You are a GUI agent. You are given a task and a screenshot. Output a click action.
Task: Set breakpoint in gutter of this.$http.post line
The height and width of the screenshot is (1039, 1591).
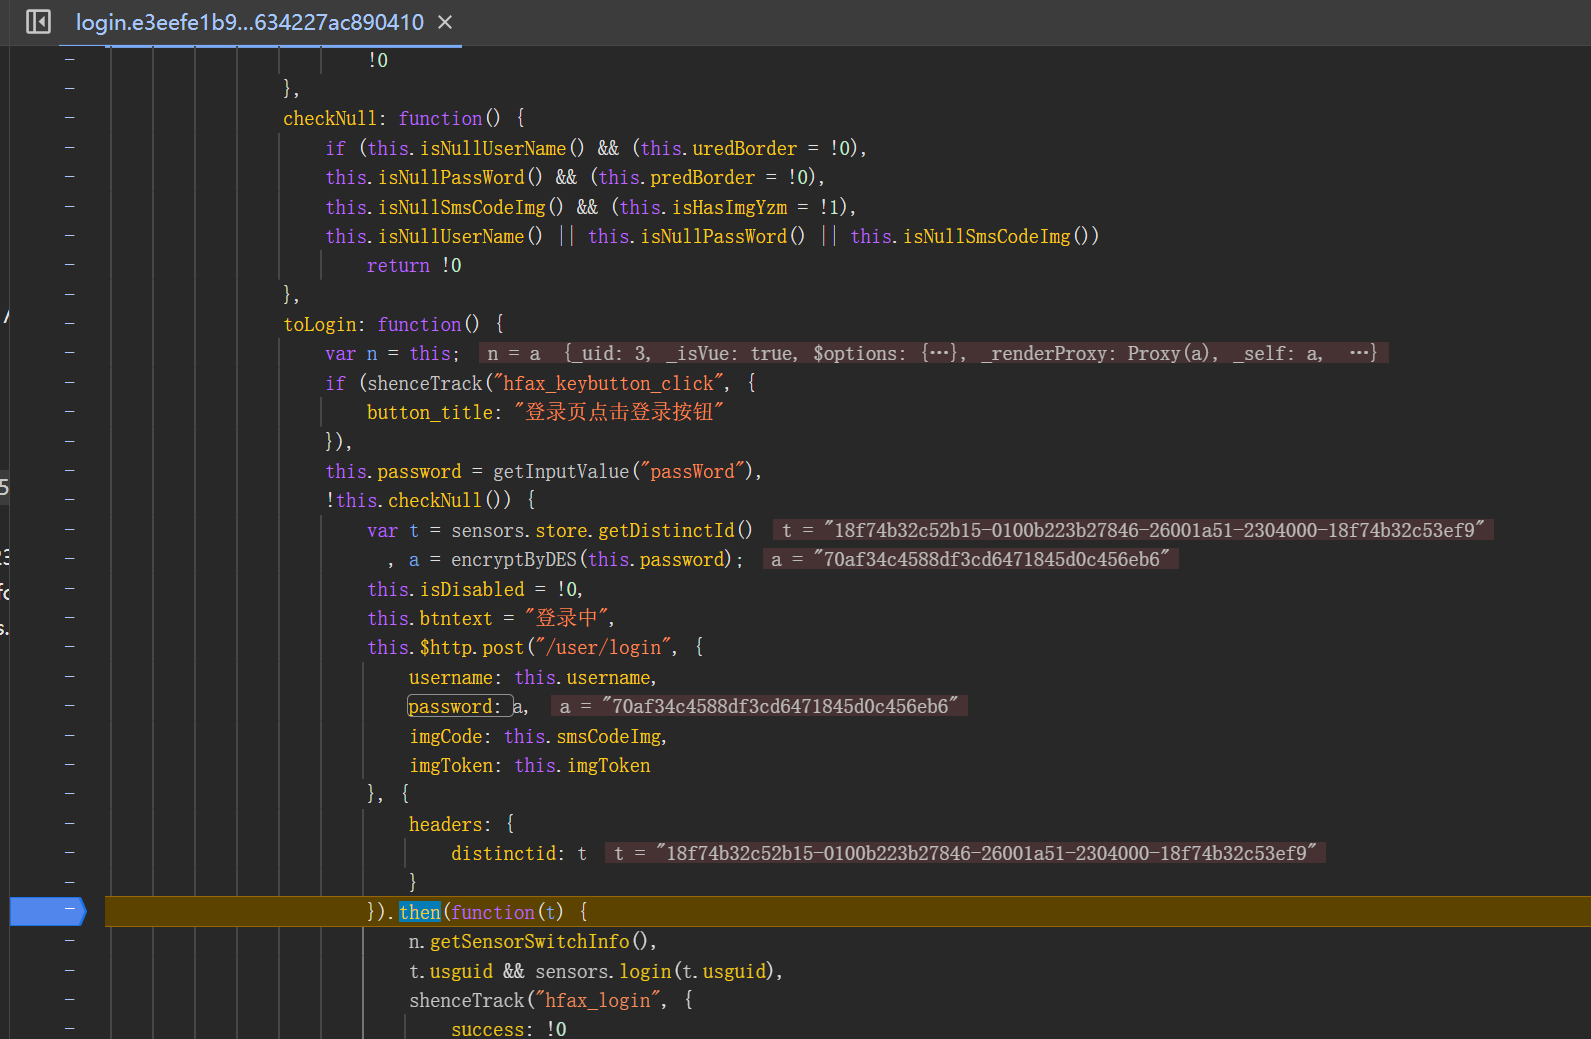click(x=70, y=647)
